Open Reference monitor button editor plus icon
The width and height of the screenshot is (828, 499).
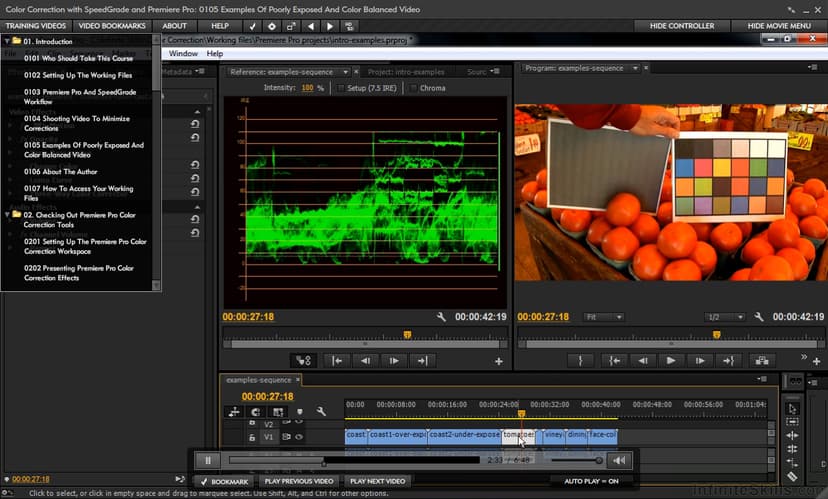tap(498, 362)
